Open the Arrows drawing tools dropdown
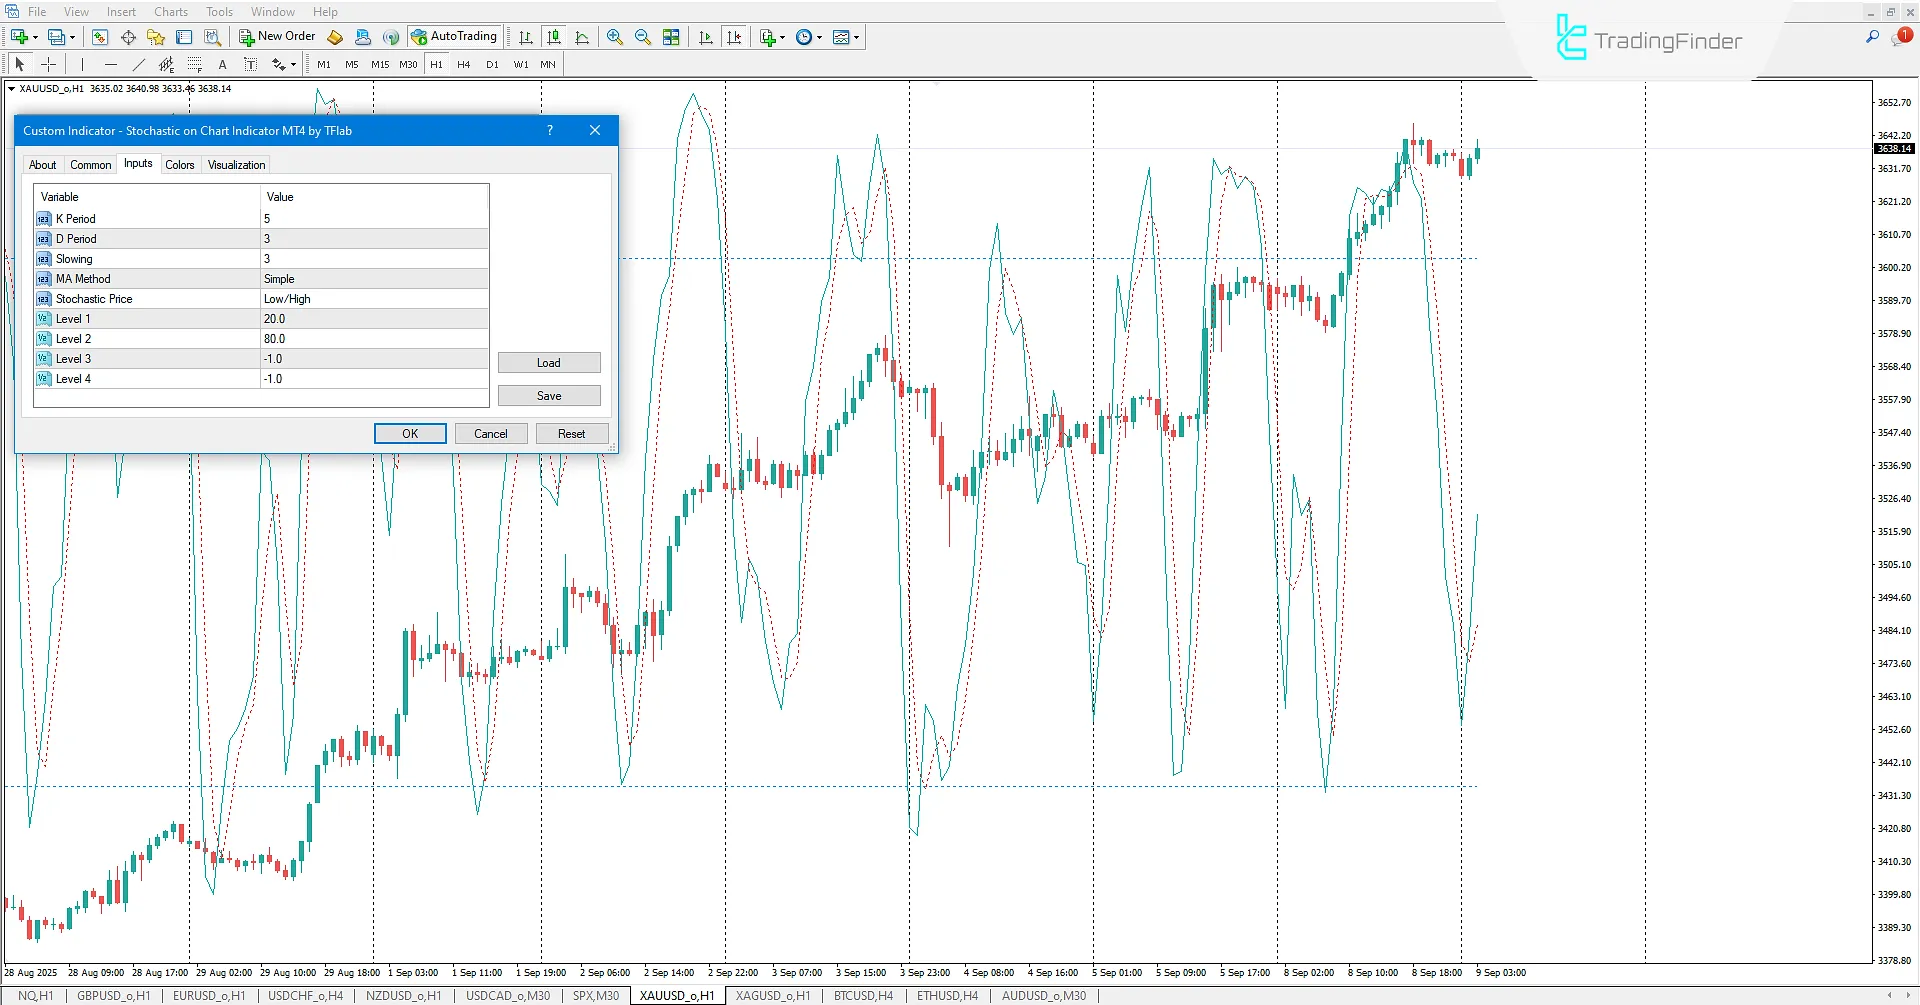Viewport: 1920px width, 1005px height. [x=293, y=64]
